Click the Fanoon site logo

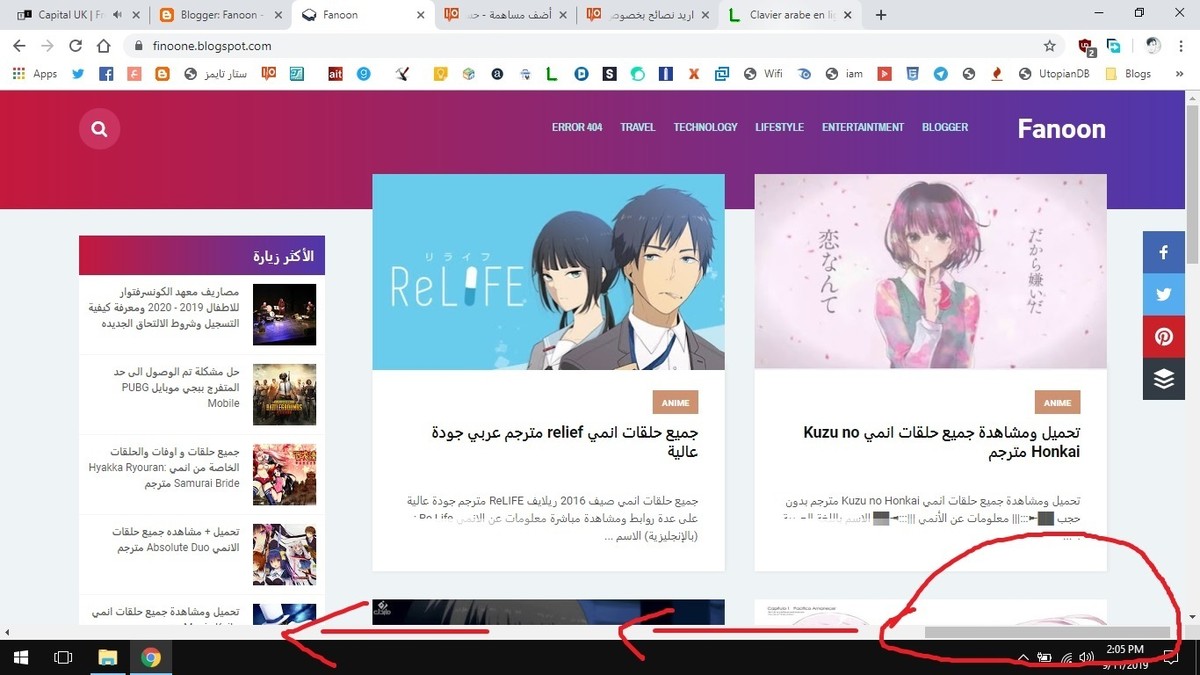tap(1061, 129)
